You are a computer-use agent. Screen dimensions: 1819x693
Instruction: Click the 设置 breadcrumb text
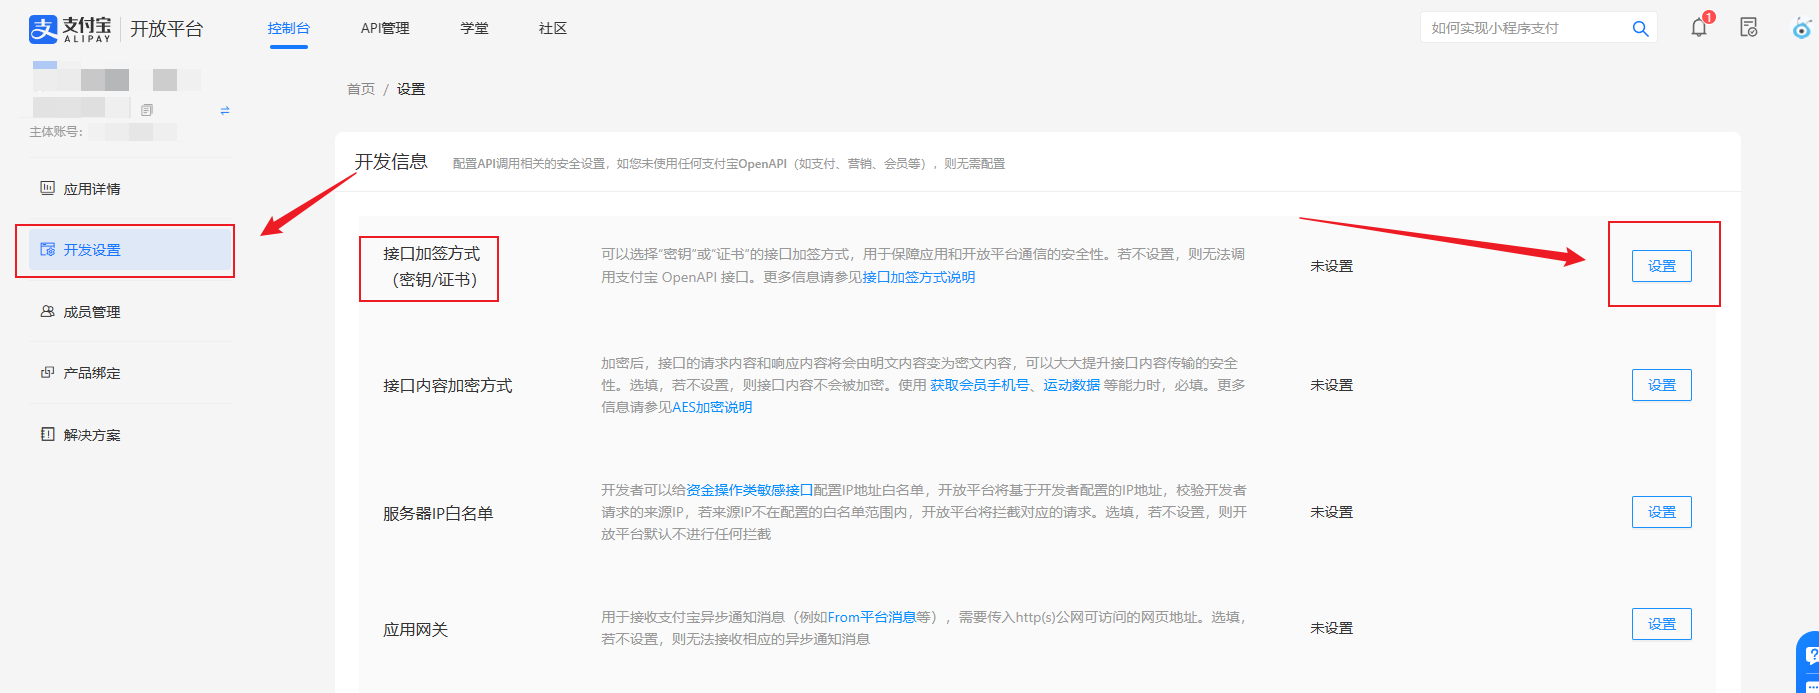(x=411, y=89)
